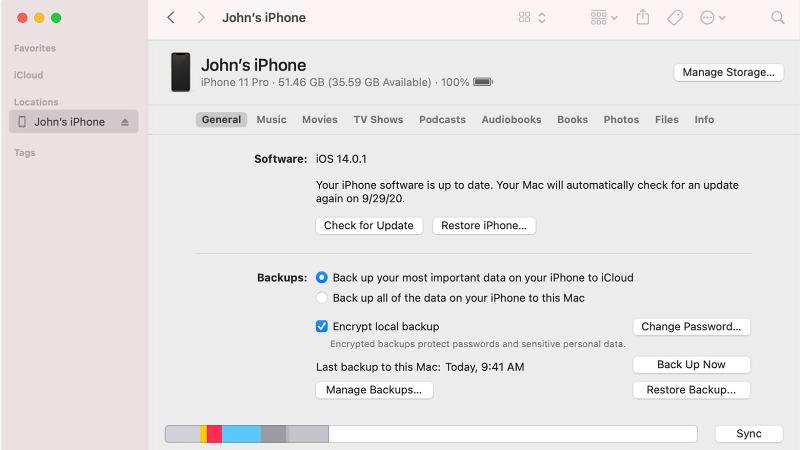Click the blue segment of storage bar

point(241,434)
